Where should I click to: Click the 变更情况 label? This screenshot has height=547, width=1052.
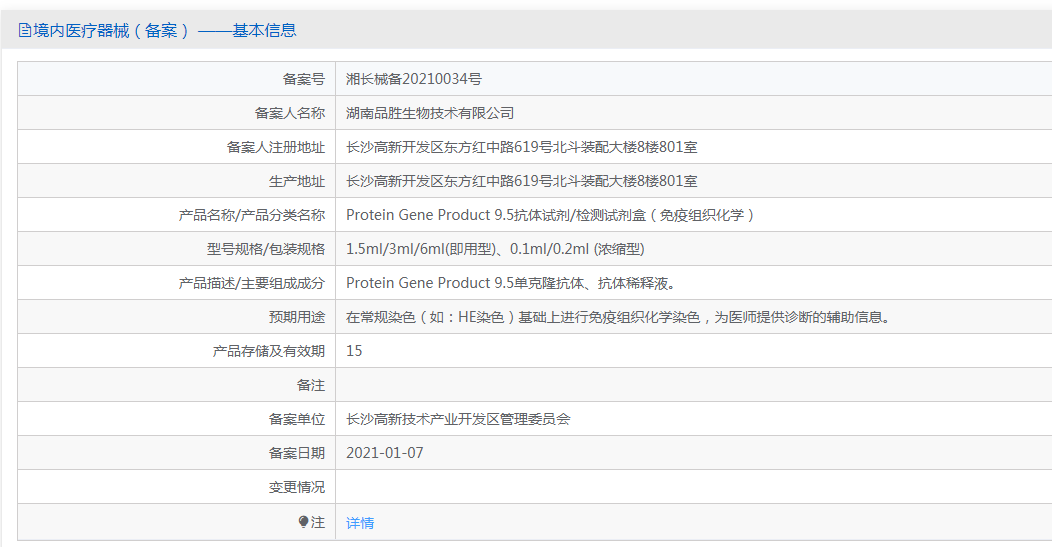[297, 487]
